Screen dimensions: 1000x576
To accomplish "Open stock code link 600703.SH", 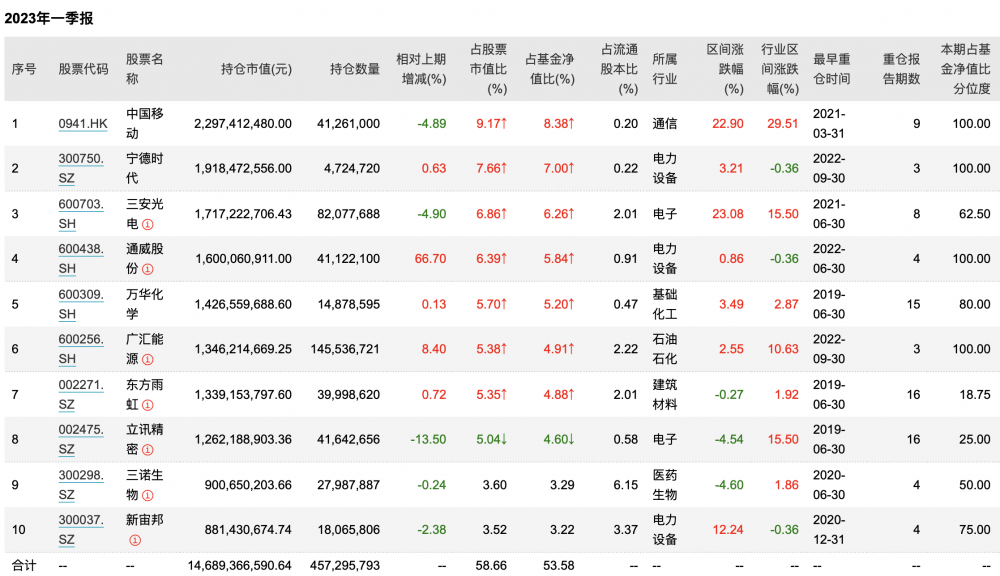I will pyautogui.click(x=81, y=214).
